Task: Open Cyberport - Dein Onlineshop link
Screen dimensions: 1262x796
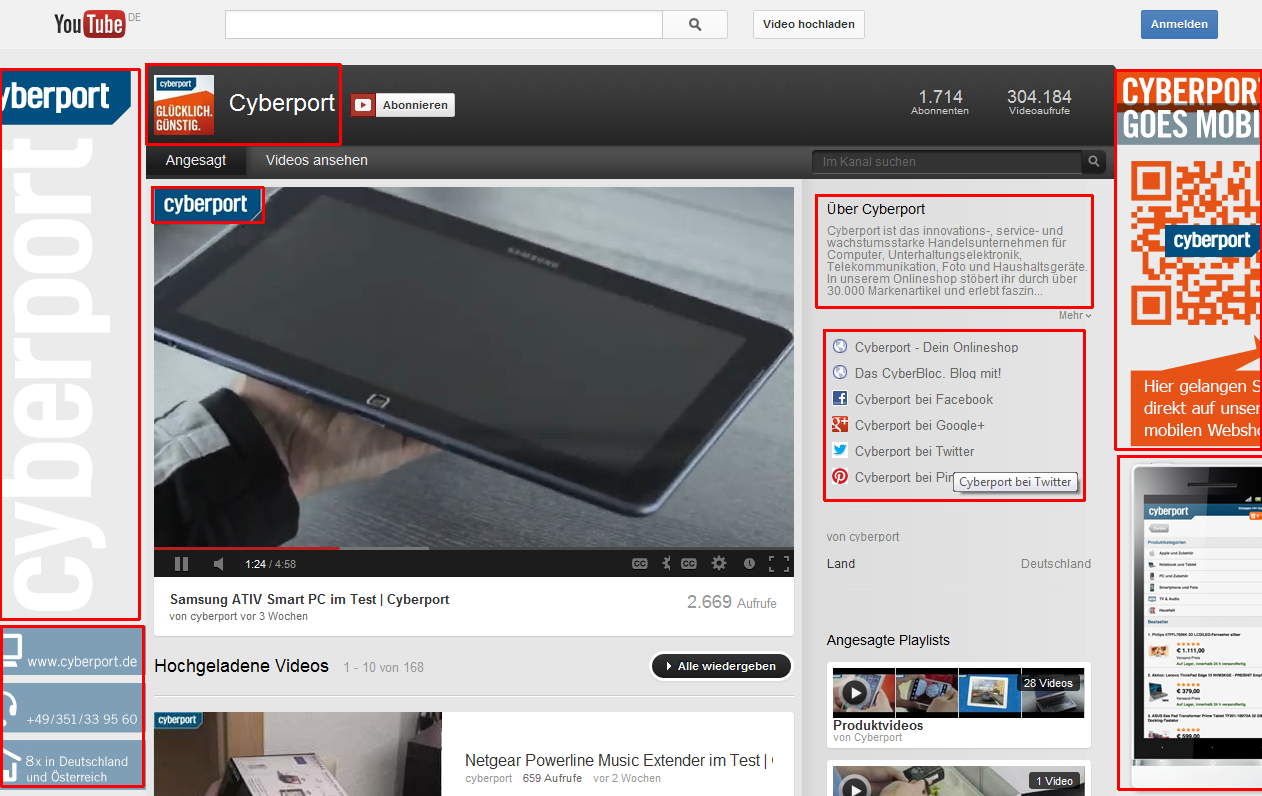Action: coord(936,347)
